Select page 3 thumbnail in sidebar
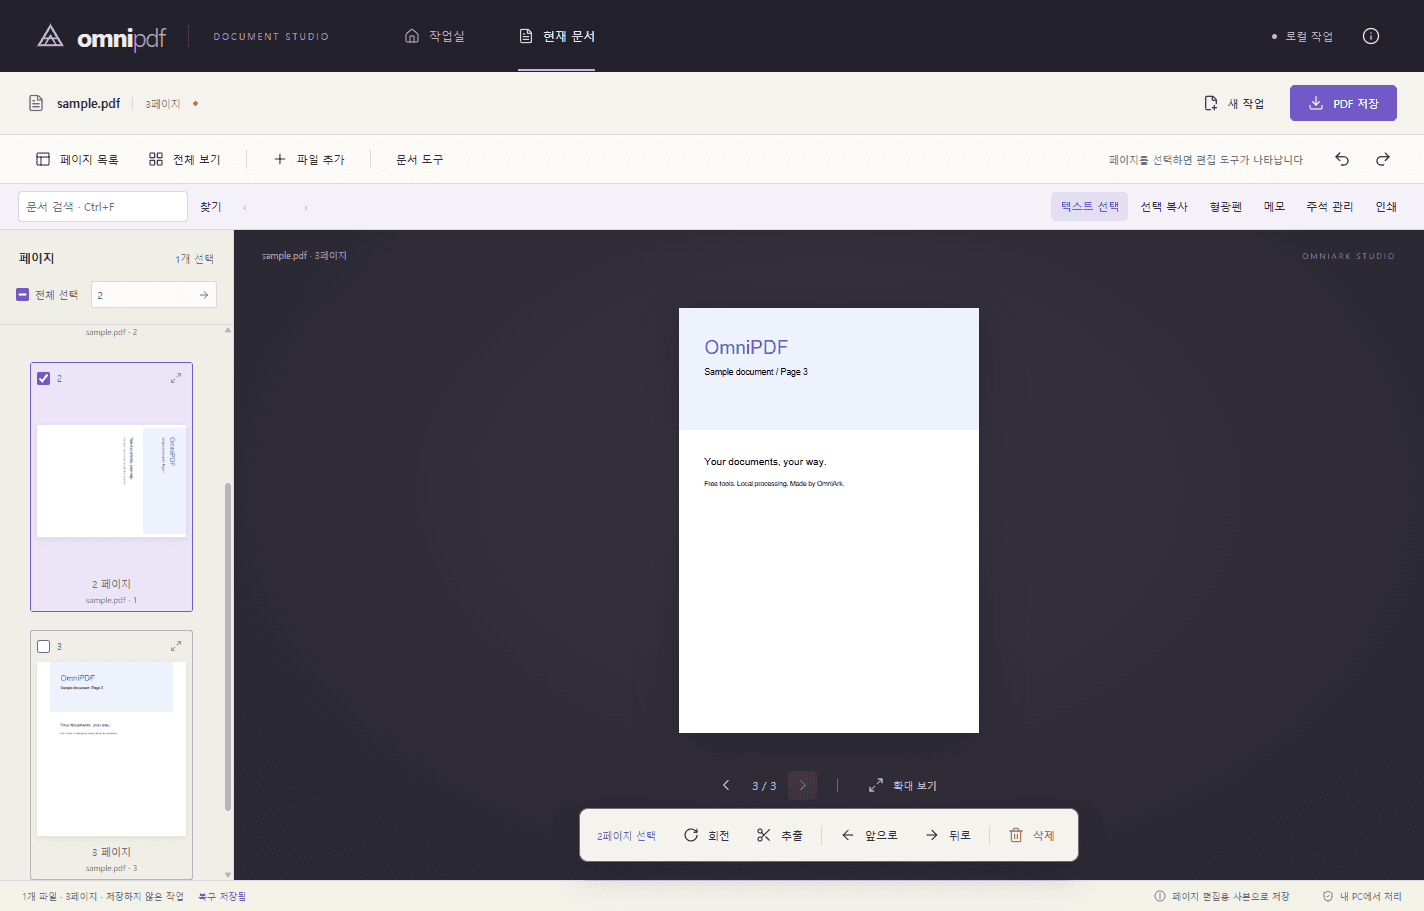The height and width of the screenshot is (911, 1424). click(x=111, y=755)
